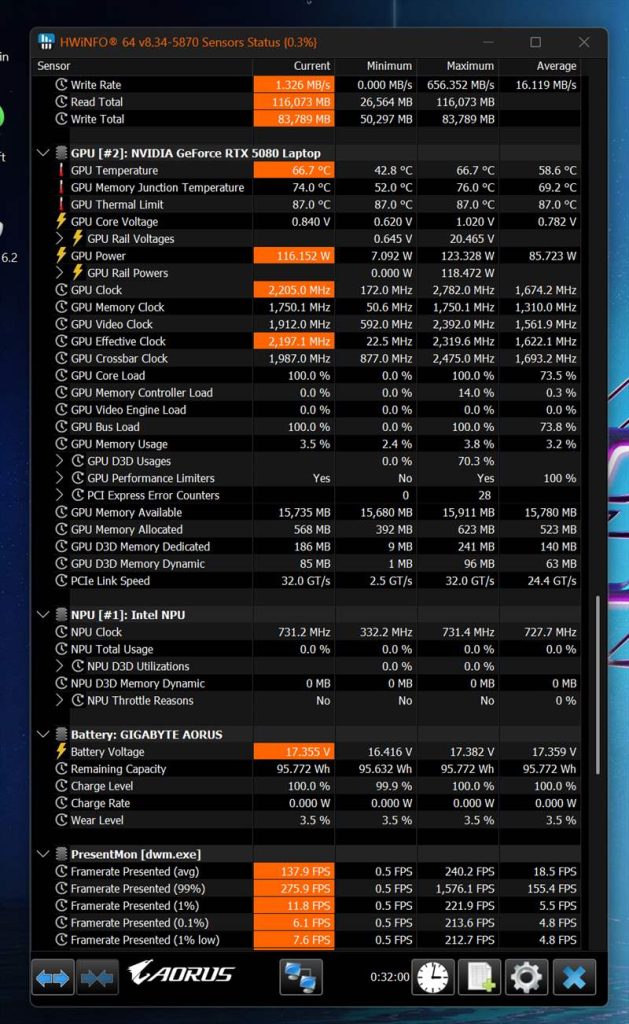The height and width of the screenshot is (1024, 629).
Task: Open the network remote monitoring icon
Action: point(300,977)
